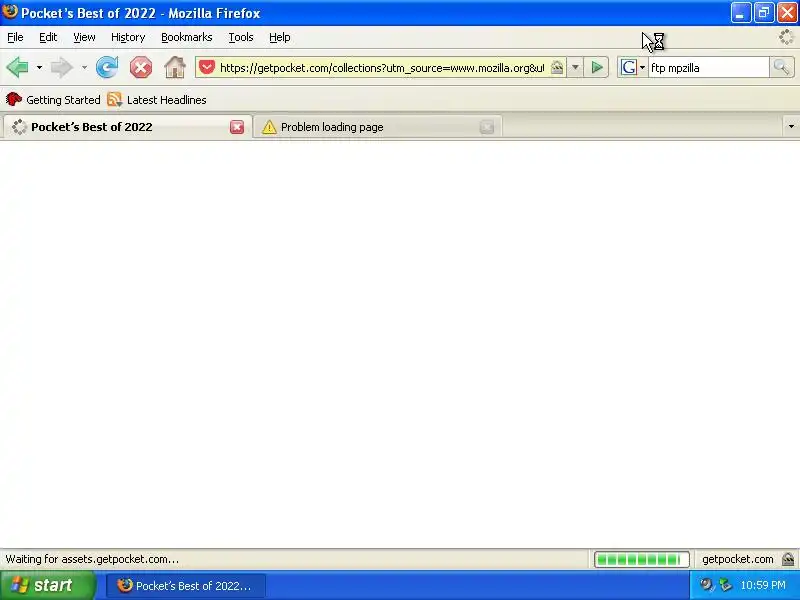Open the File menu
The image size is (800, 600).
15,37
